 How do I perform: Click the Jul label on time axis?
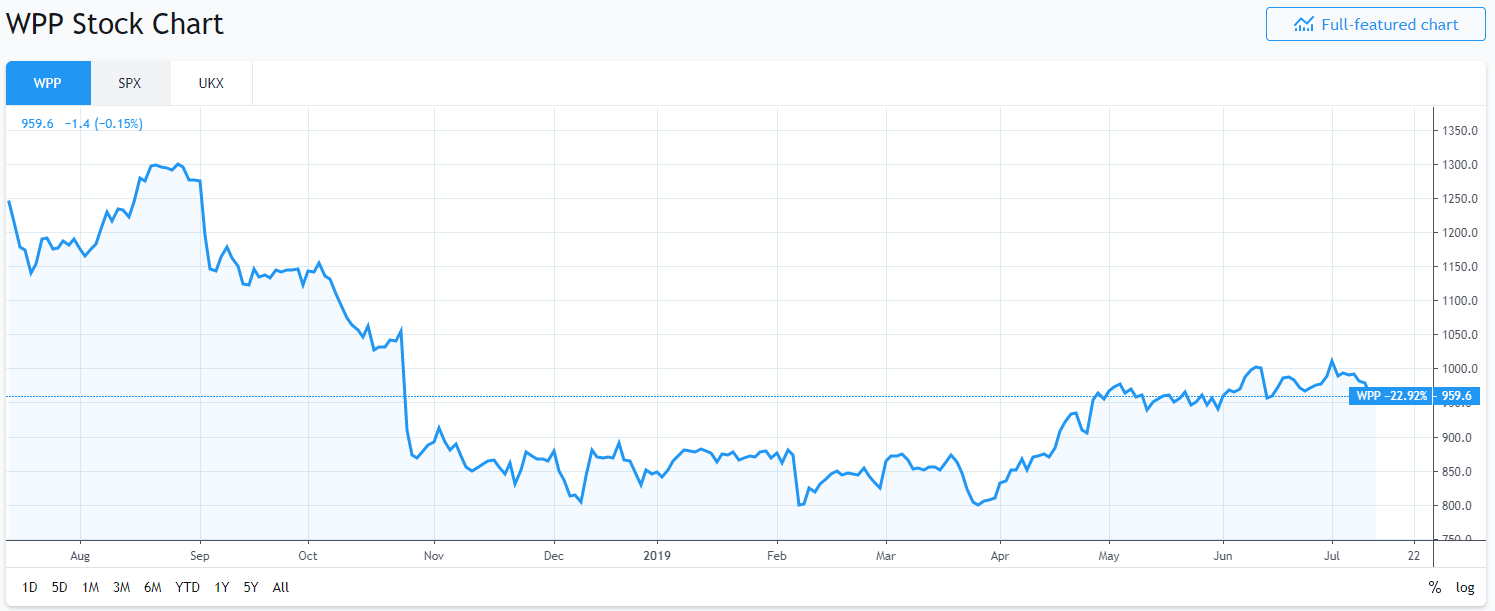[x=1332, y=555]
